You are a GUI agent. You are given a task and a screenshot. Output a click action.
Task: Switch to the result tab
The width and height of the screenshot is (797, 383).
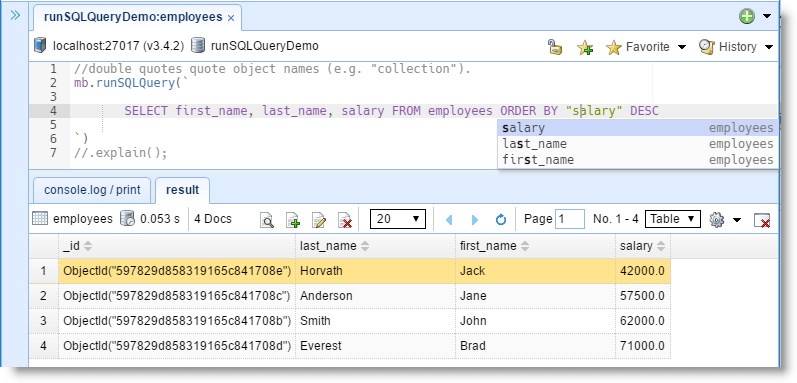click(x=182, y=190)
